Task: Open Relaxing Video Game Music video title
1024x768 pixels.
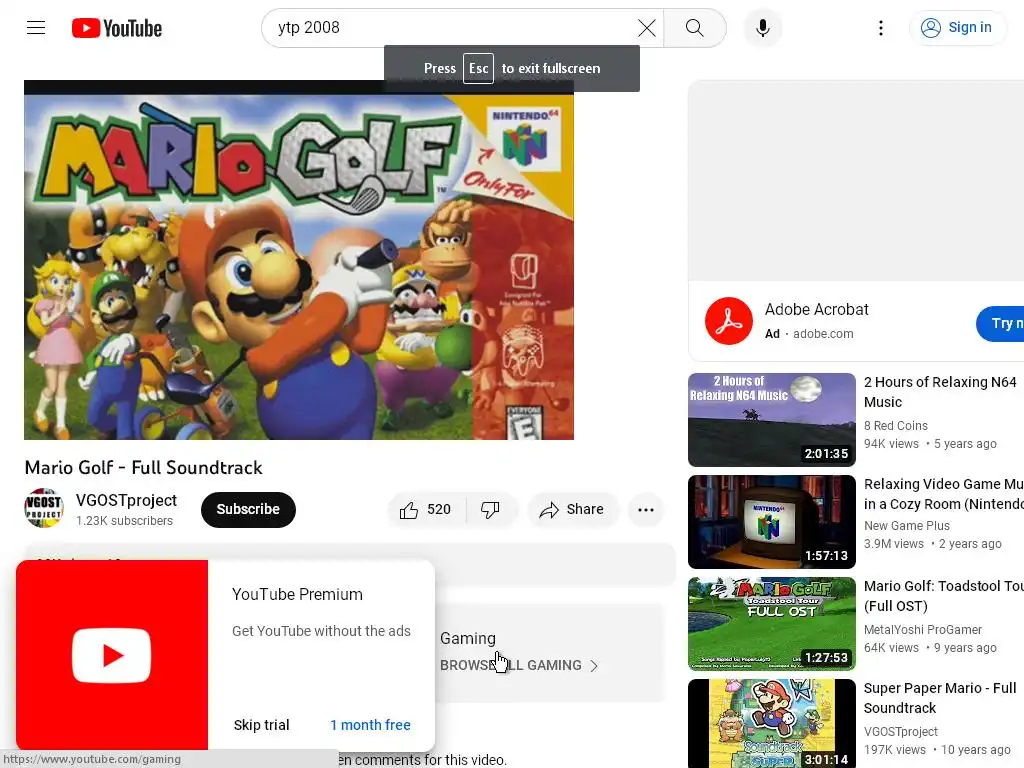Action: pyautogui.click(x=944, y=494)
